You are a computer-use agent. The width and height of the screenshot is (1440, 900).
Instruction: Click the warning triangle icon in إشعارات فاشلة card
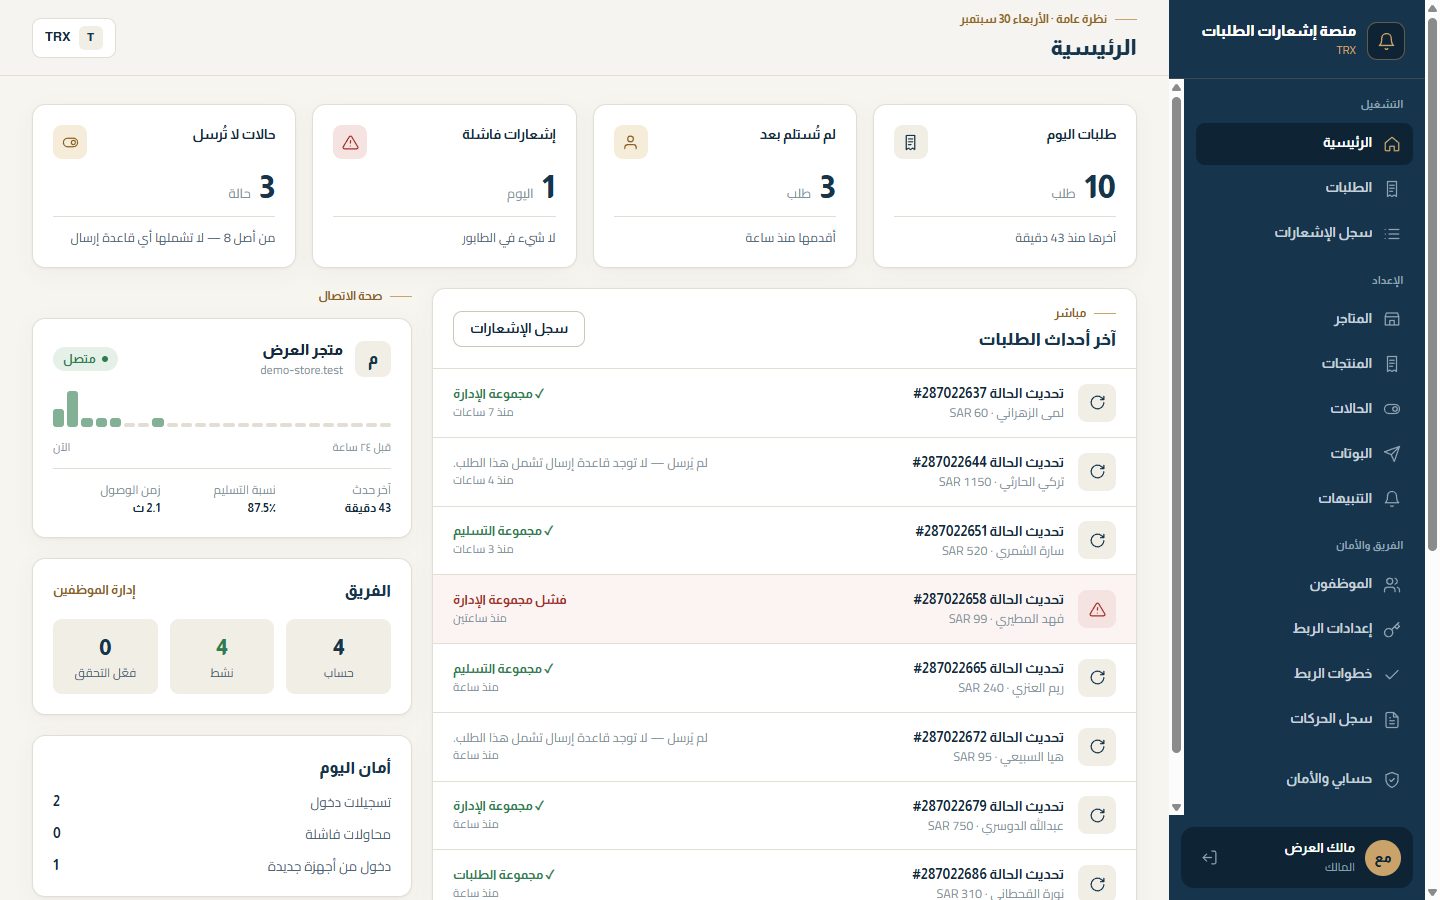[x=350, y=142]
